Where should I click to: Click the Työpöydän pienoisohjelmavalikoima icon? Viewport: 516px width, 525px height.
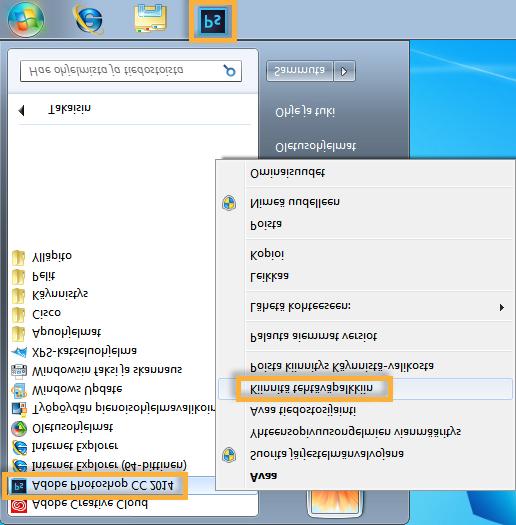(19, 409)
